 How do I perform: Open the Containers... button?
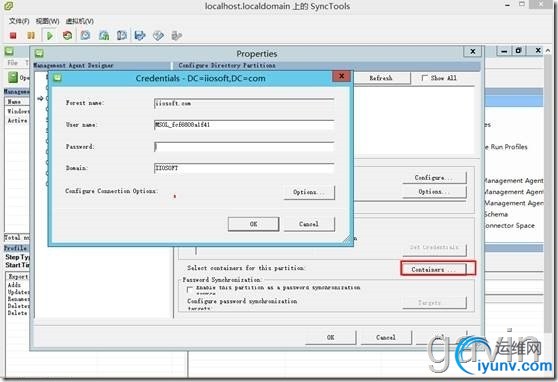(x=433, y=269)
